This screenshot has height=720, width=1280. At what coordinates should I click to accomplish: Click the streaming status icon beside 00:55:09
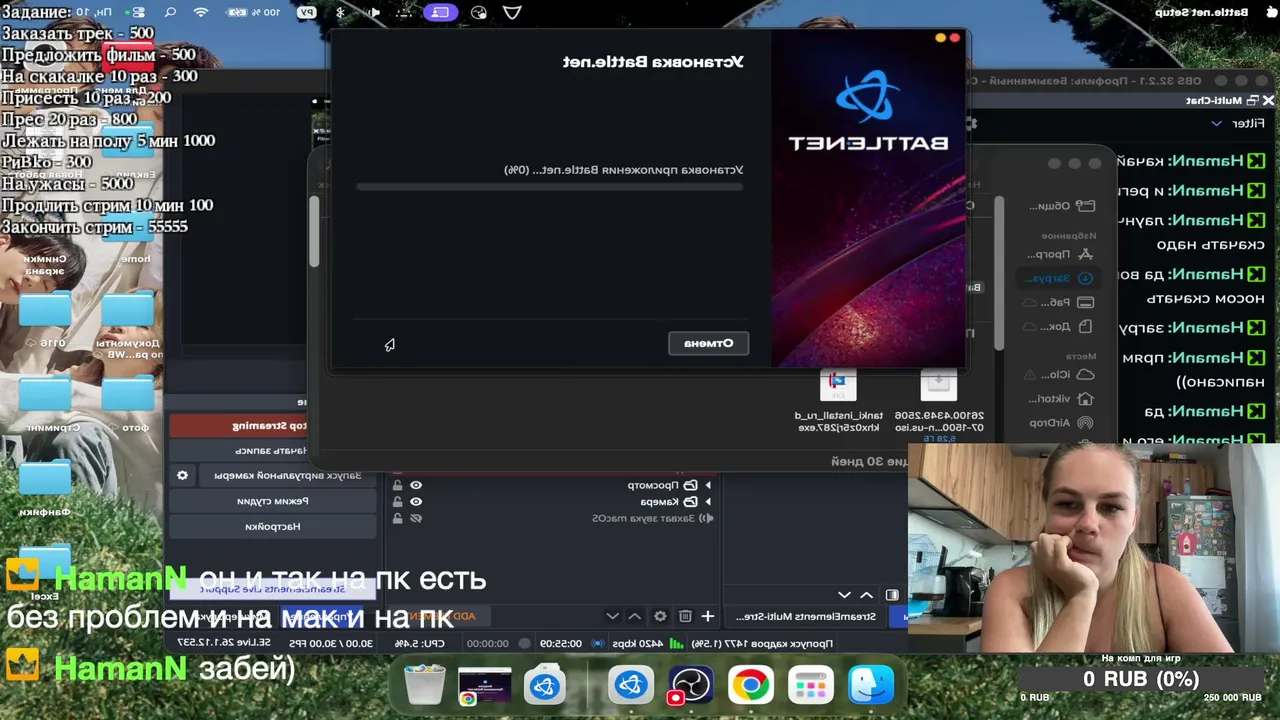598,644
